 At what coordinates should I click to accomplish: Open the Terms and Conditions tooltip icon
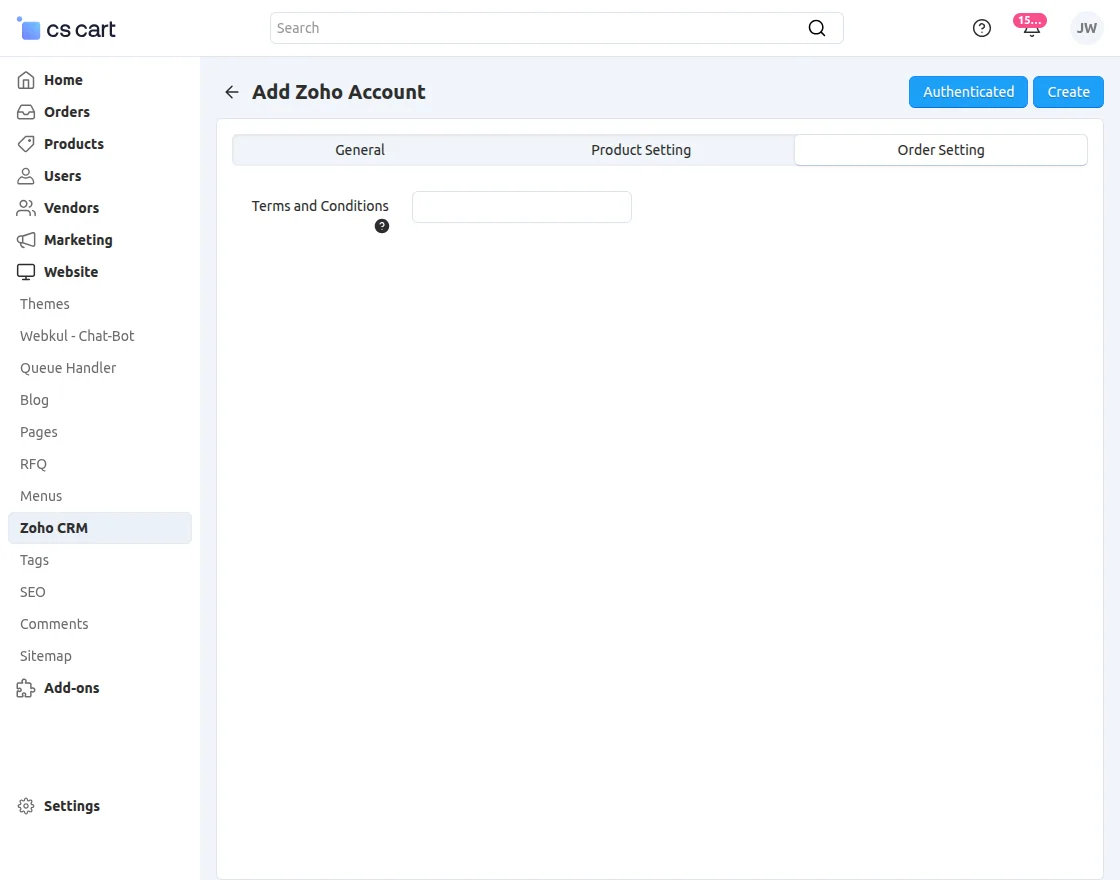coord(381,226)
